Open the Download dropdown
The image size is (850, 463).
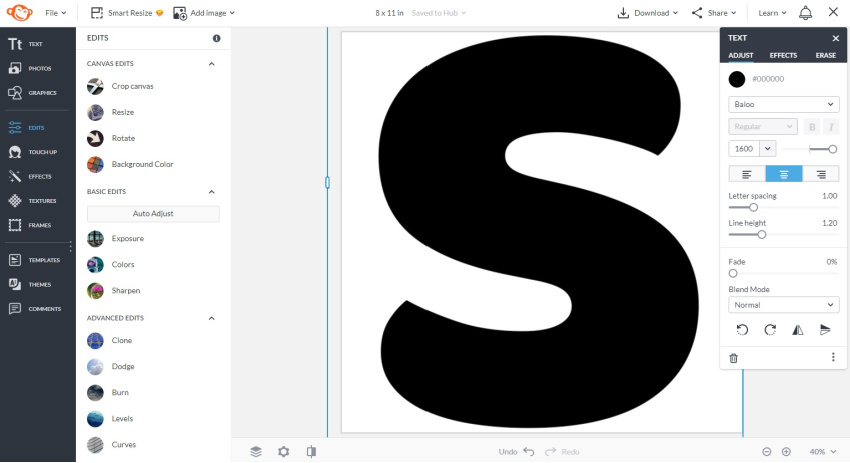pos(648,12)
